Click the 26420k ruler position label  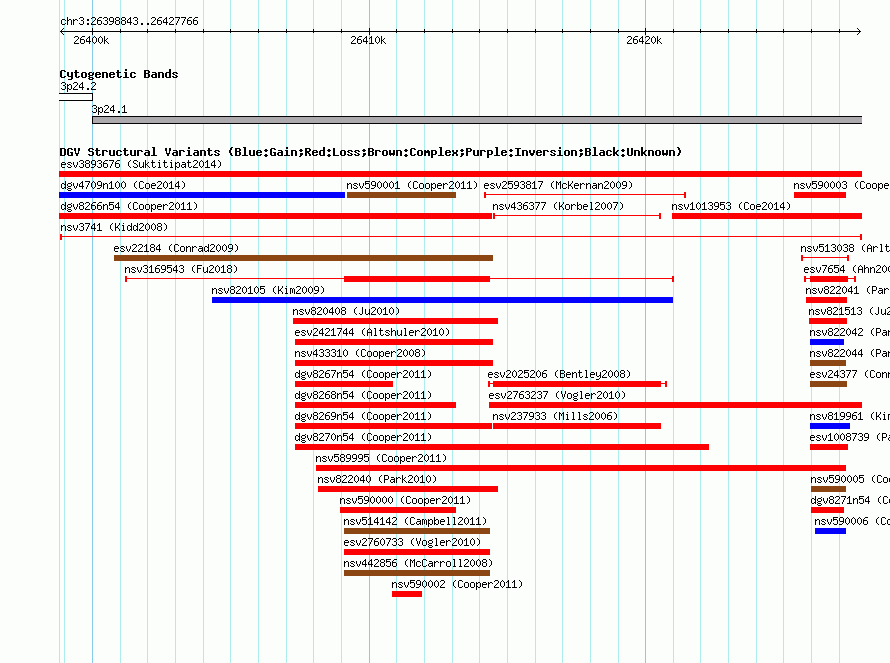(644, 40)
